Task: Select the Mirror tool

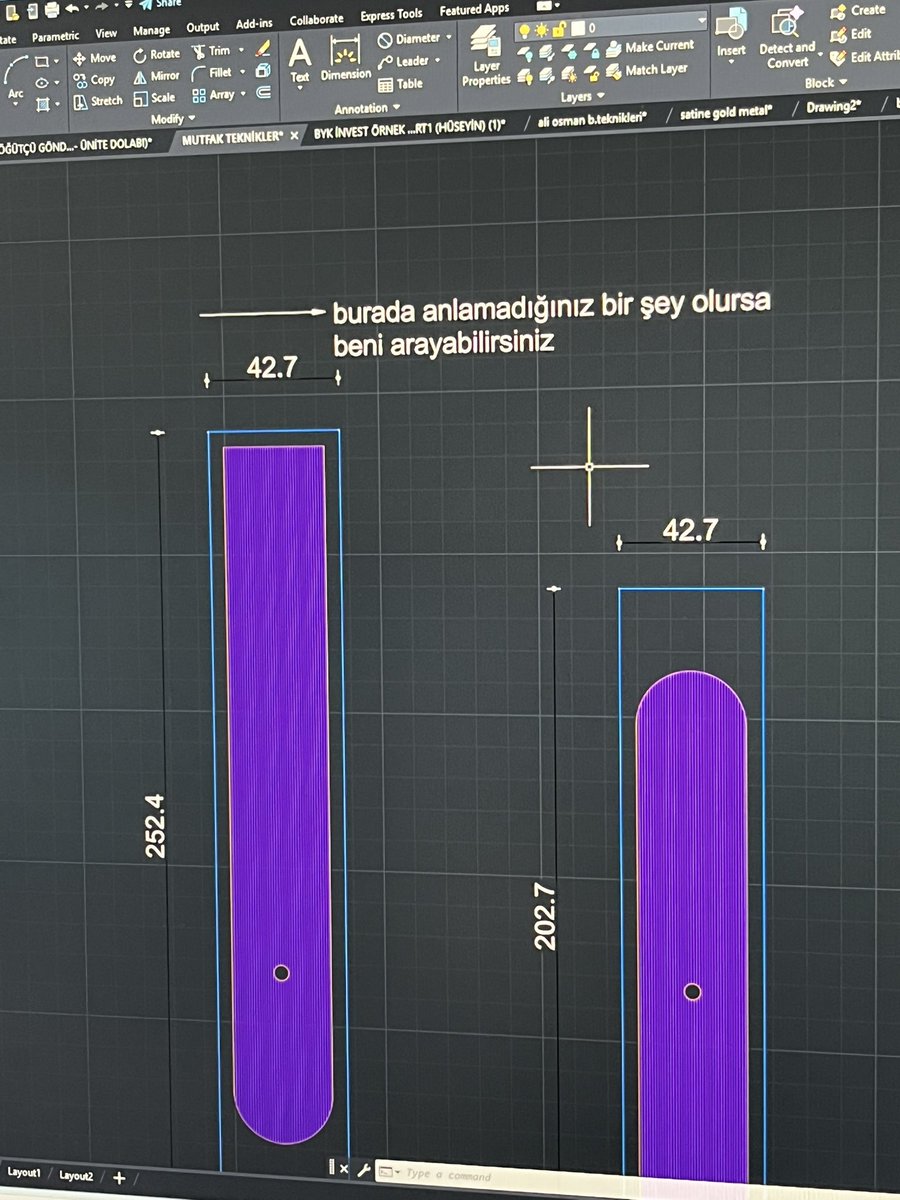Action: click(x=156, y=76)
